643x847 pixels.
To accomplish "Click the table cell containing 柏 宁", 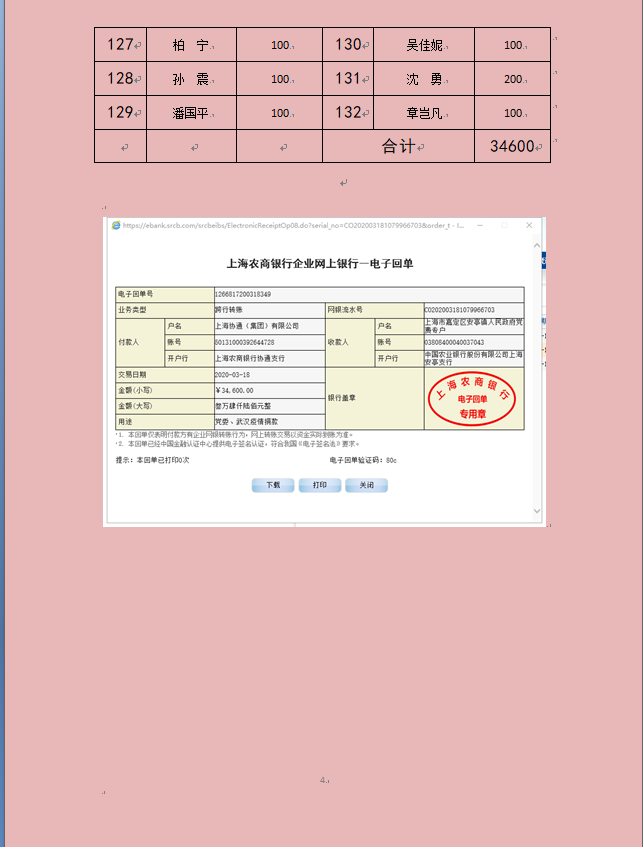I will (191, 45).
